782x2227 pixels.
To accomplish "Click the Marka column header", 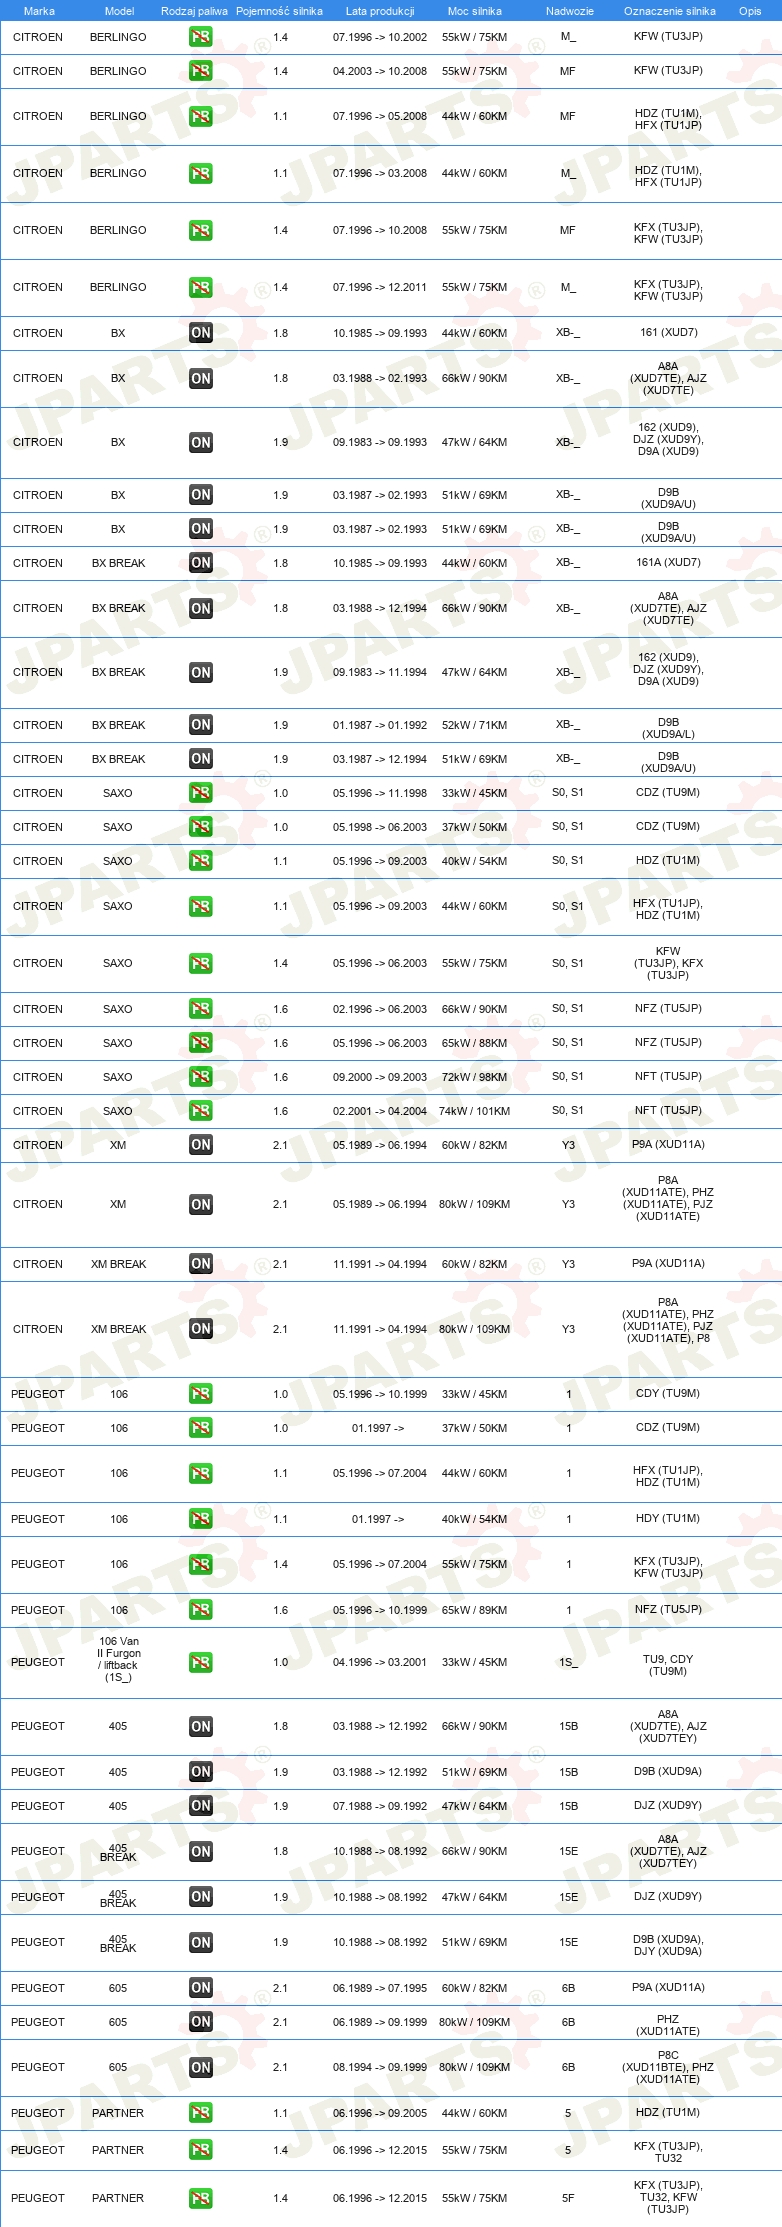I will (39, 11).
